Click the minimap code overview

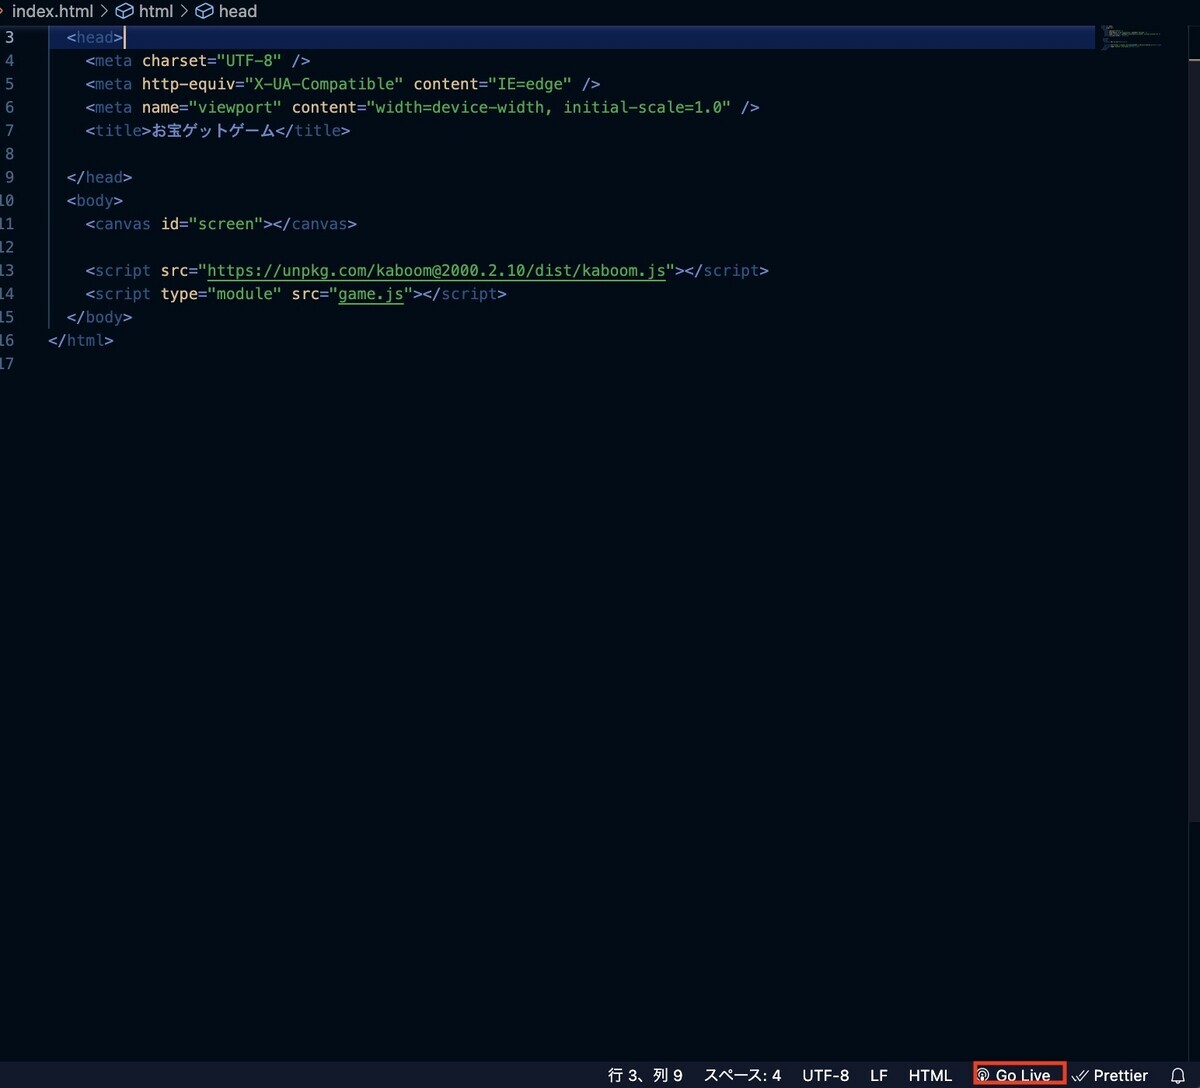click(x=1130, y=38)
